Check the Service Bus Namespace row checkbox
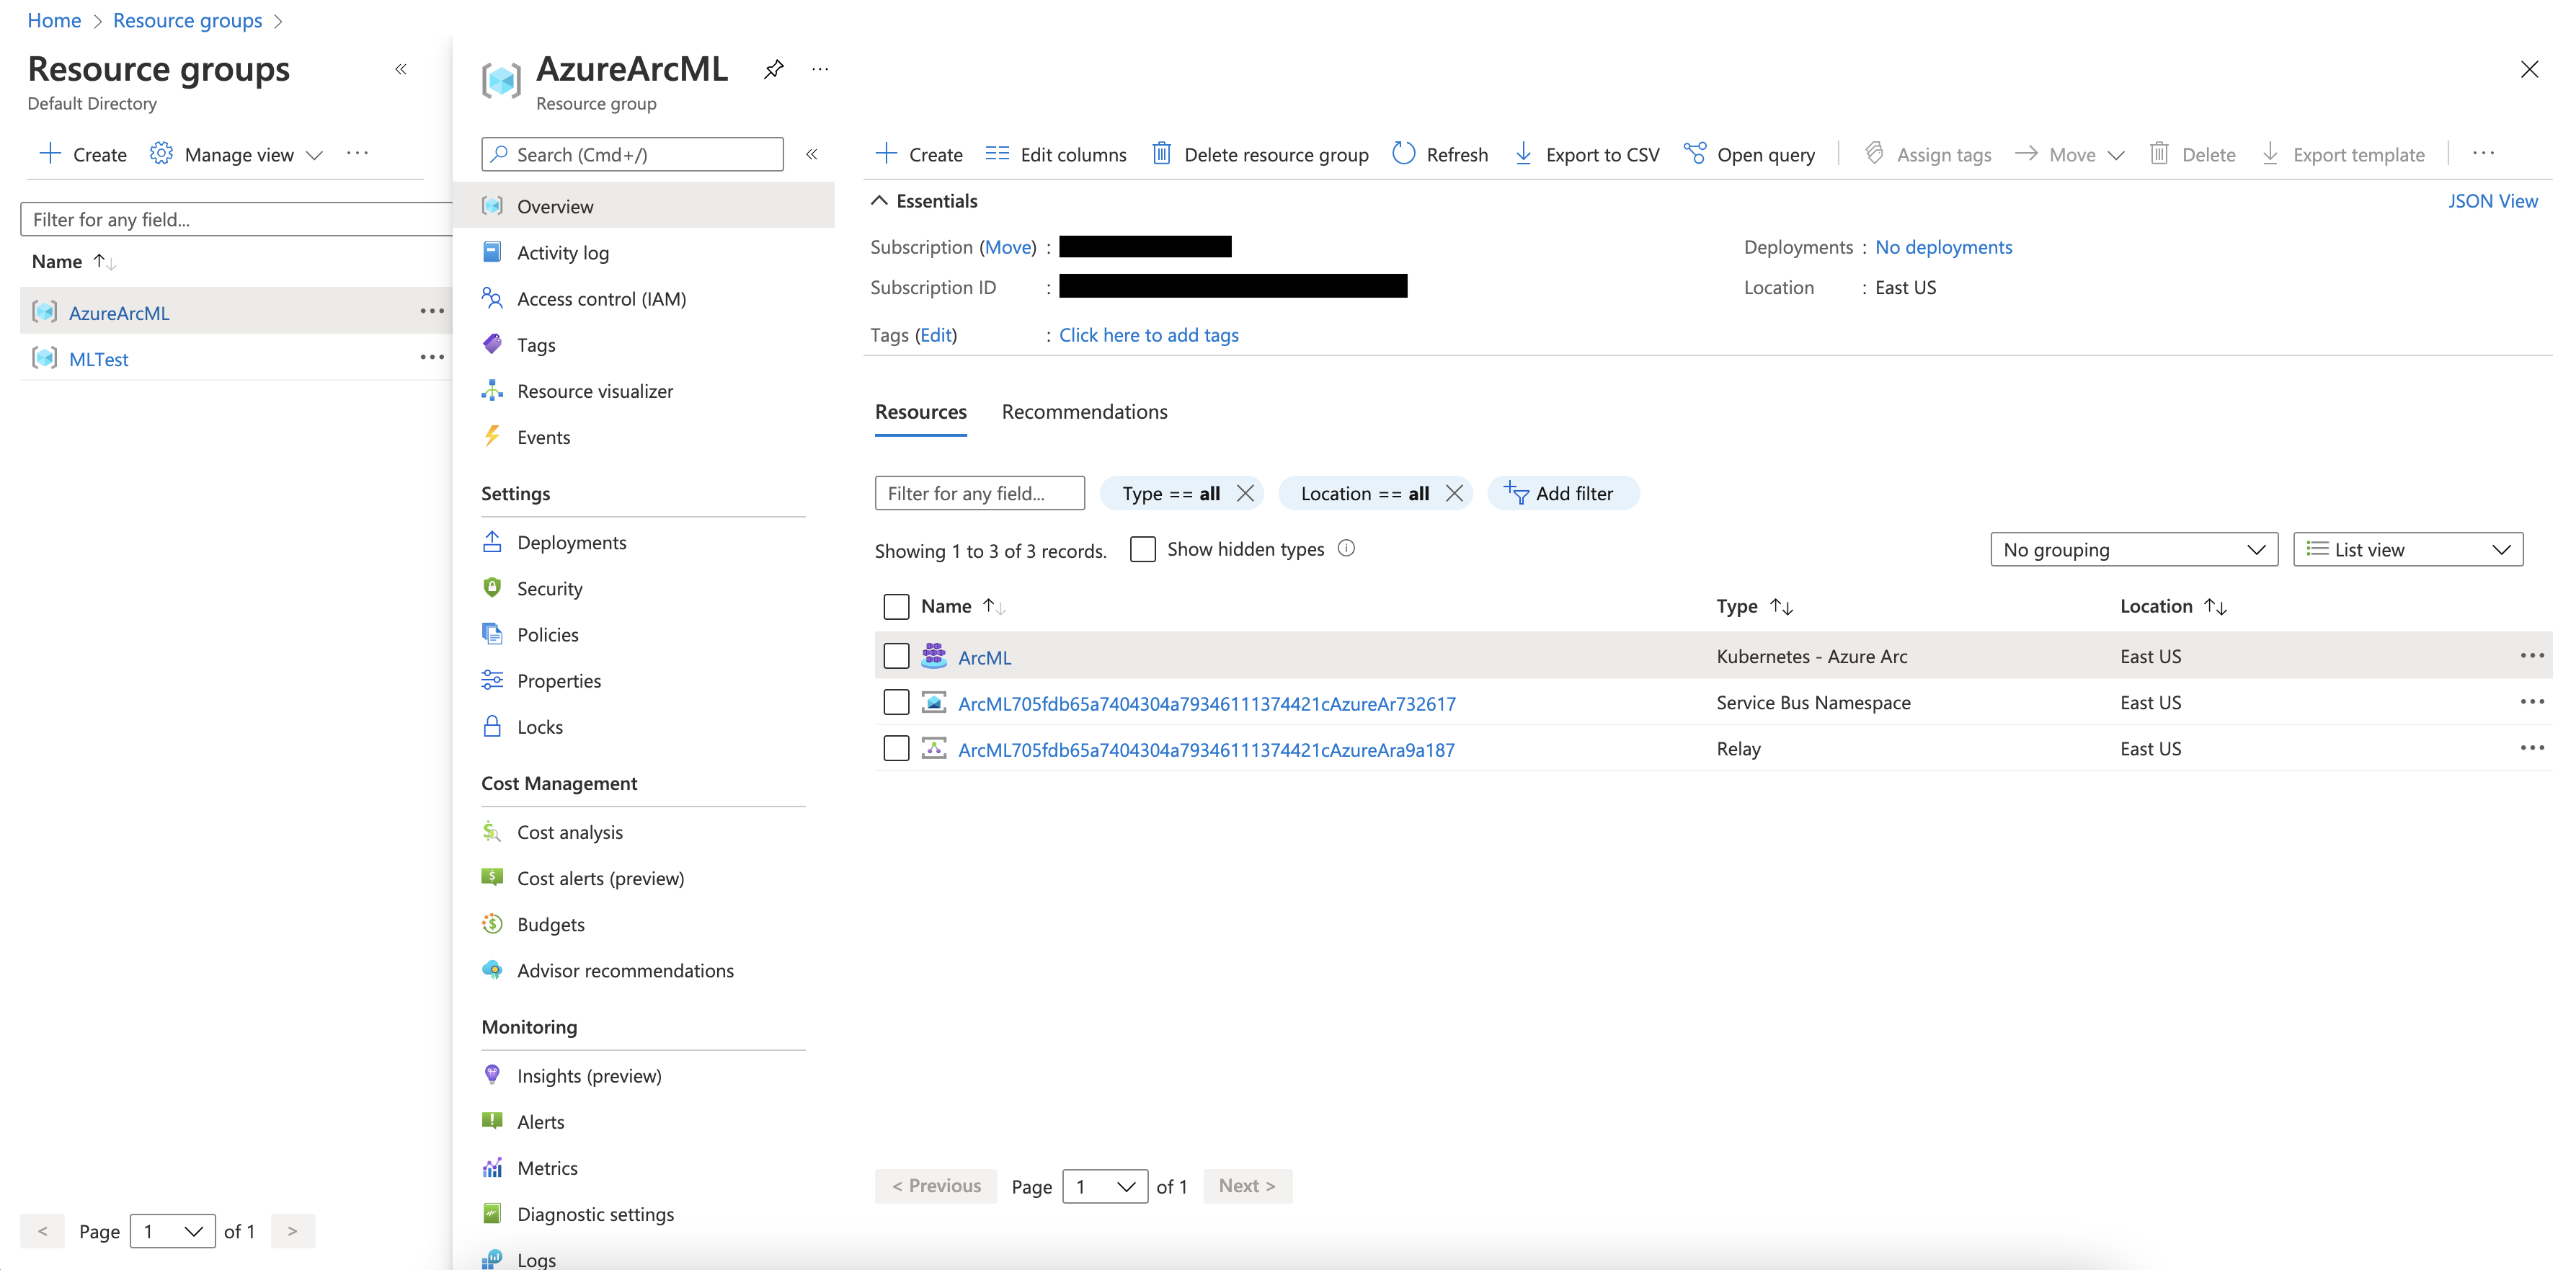The width and height of the screenshot is (2576, 1270). pyautogui.click(x=896, y=702)
